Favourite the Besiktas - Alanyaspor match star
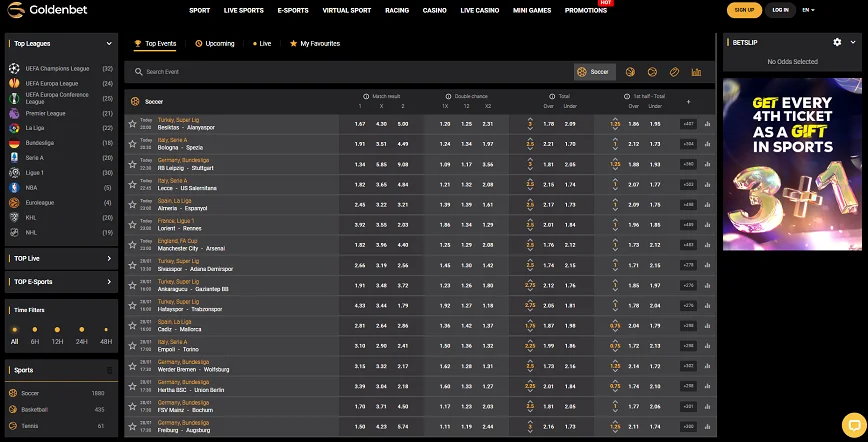This screenshot has width=868, height=442. (132, 124)
